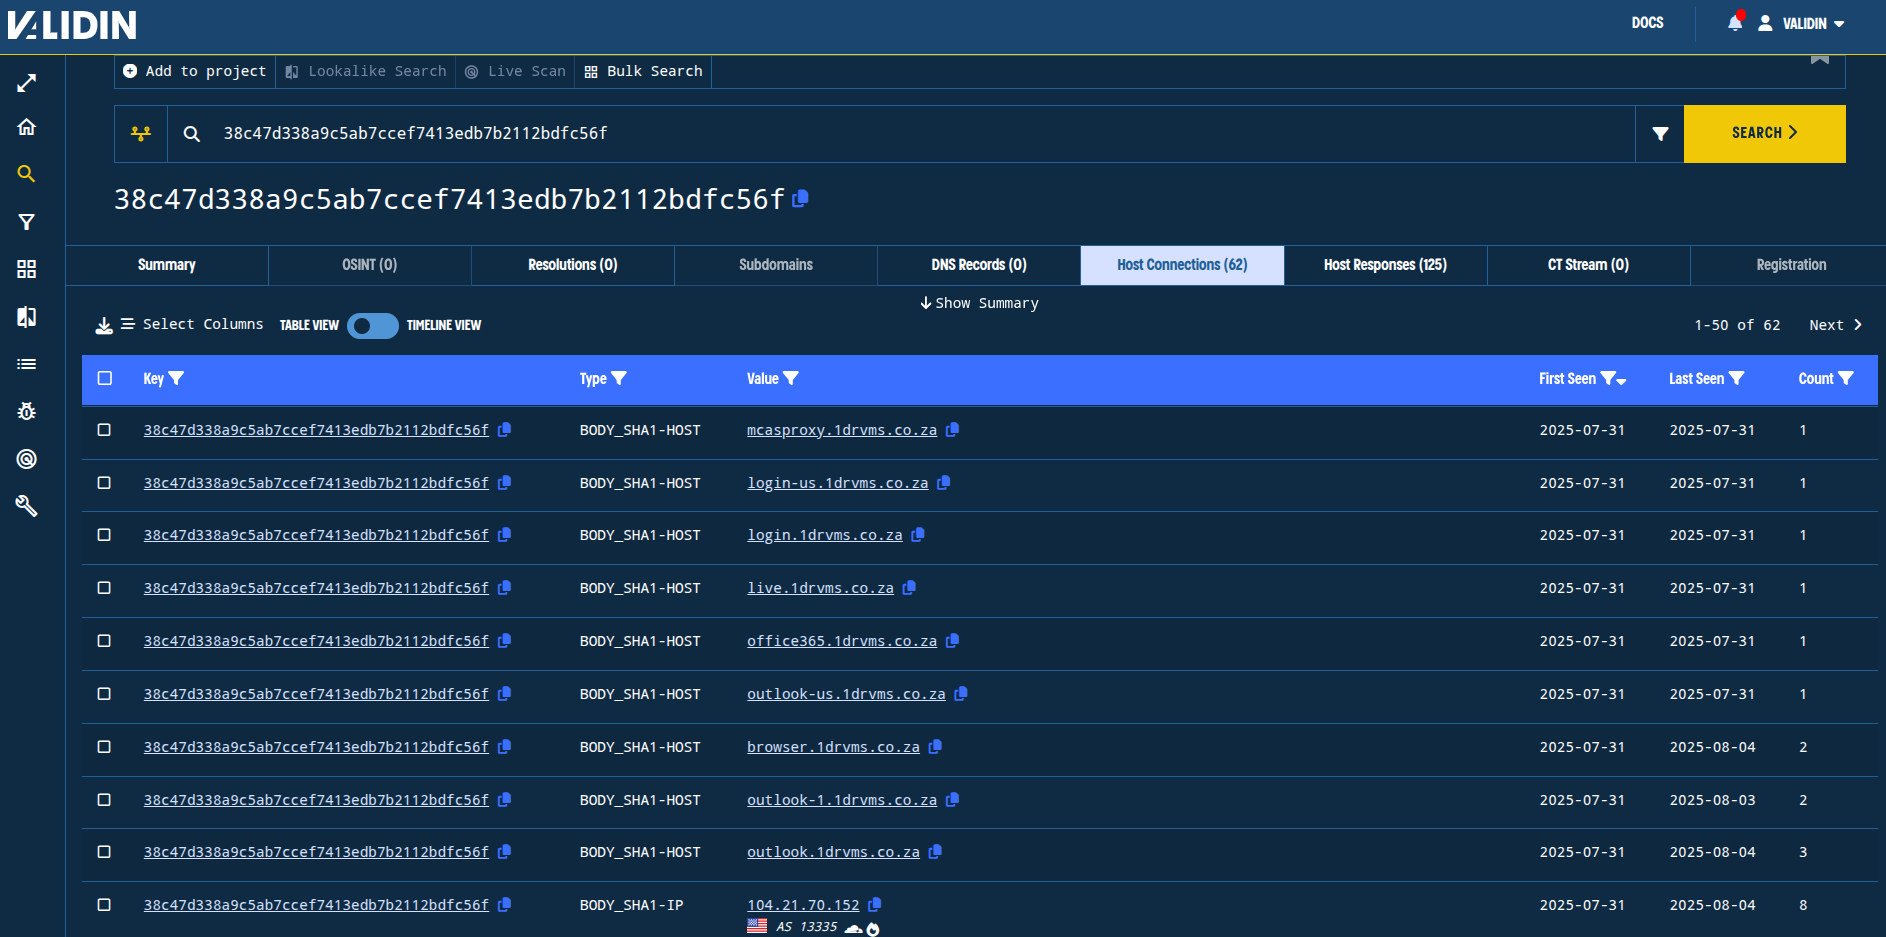This screenshot has height=937, width=1886.
Task: Check the outlook-us.1drvms.co.za row
Action: 104,694
